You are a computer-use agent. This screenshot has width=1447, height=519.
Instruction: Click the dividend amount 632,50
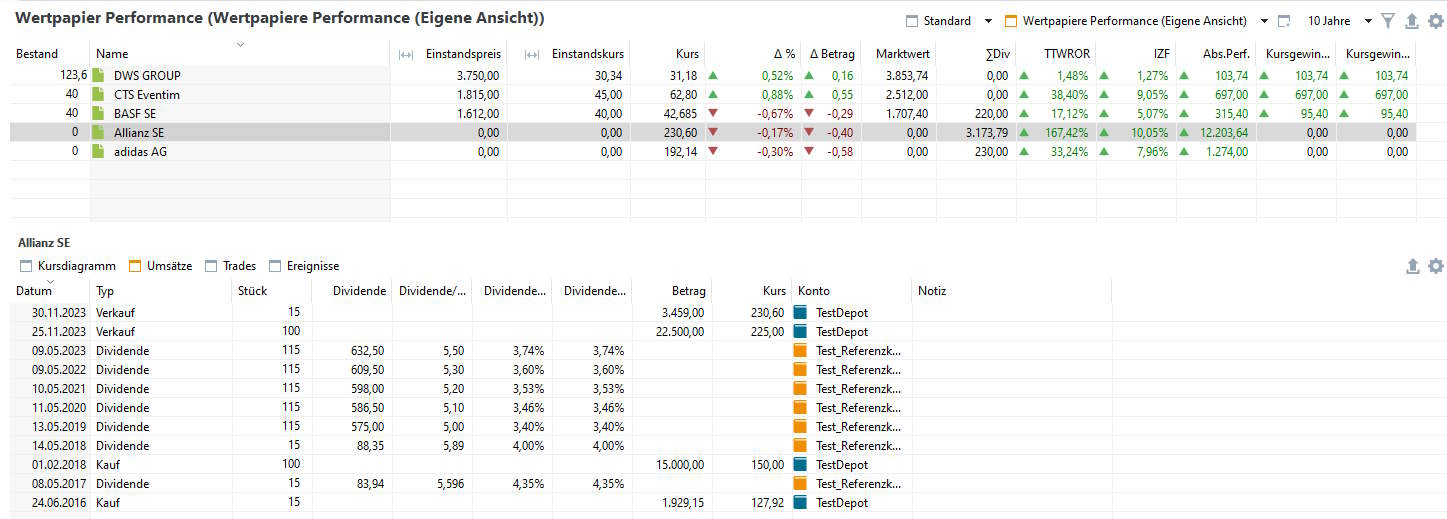pyautogui.click(x=367, y=350)
